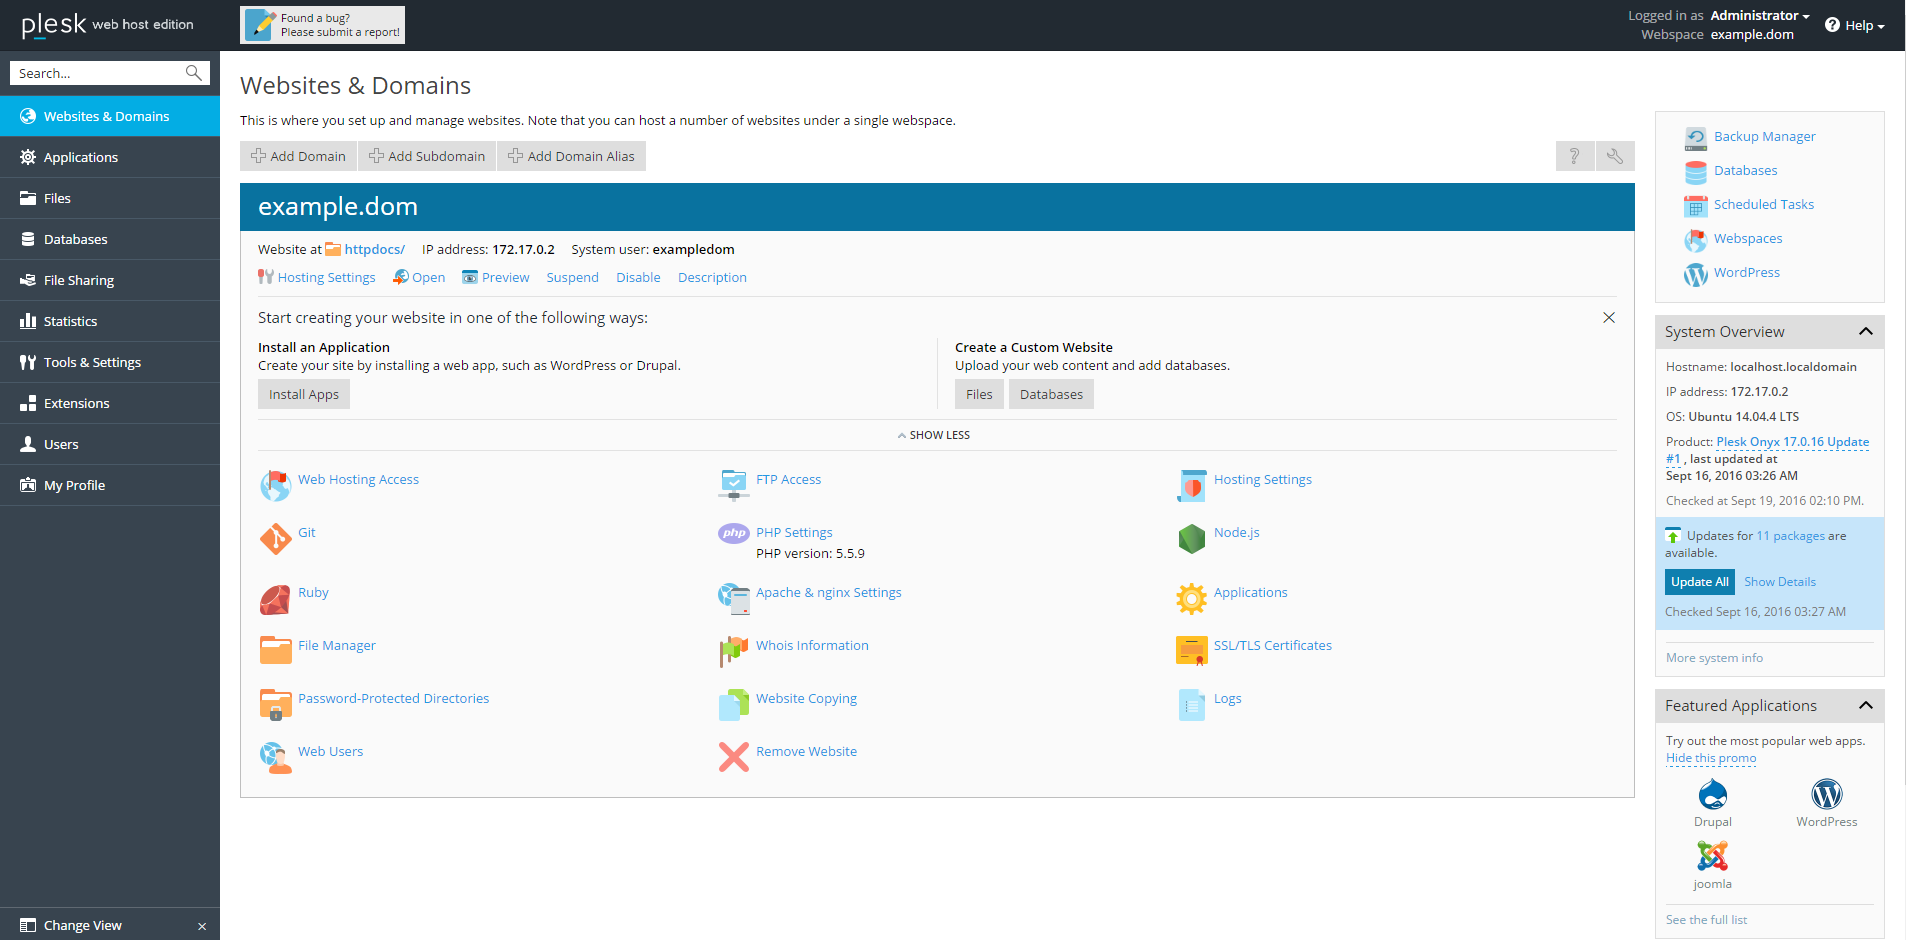
Task: Click the Search input field
Action: click(x=98, y=74)
